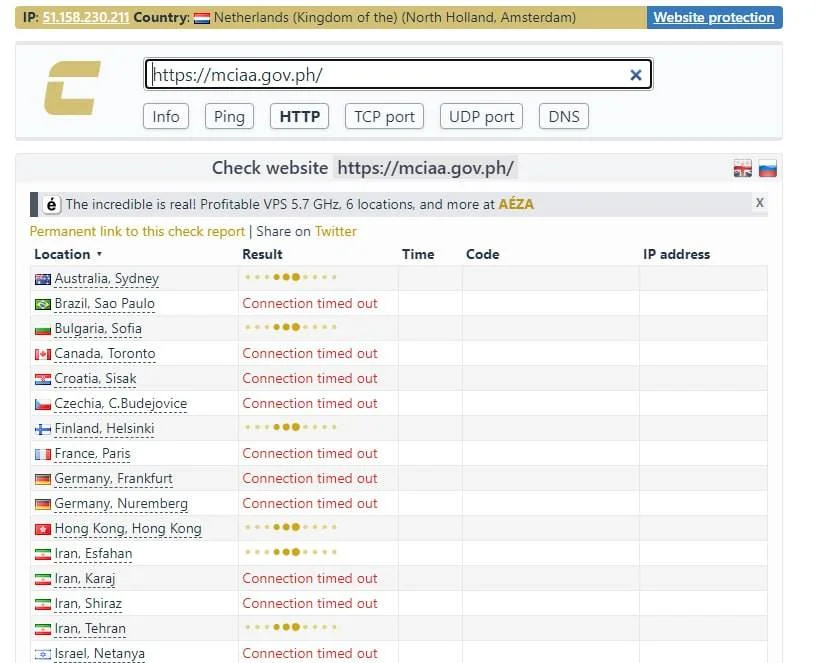The height and width of the screenshot is (663, 839).
Task: Click the Australia, Sydney location
Action: coord(106,279)
